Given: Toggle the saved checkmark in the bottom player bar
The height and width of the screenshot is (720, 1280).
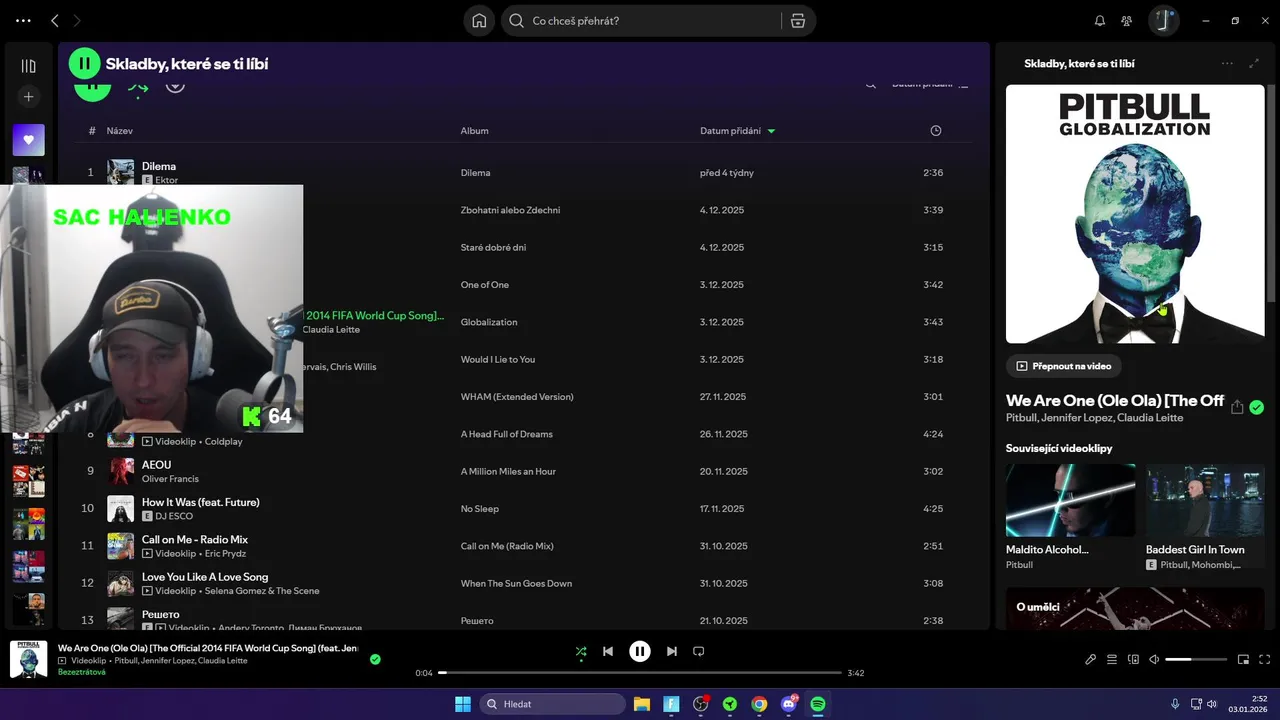Looking at the screenshot, I should tap(375, 659).
